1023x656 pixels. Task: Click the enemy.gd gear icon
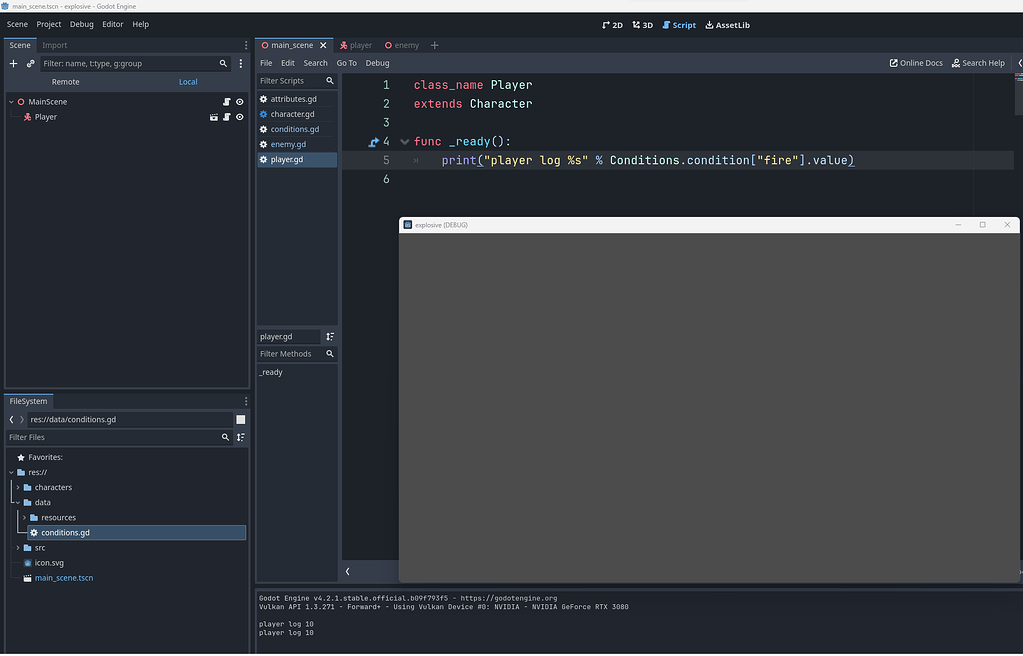tap(263, 144)
